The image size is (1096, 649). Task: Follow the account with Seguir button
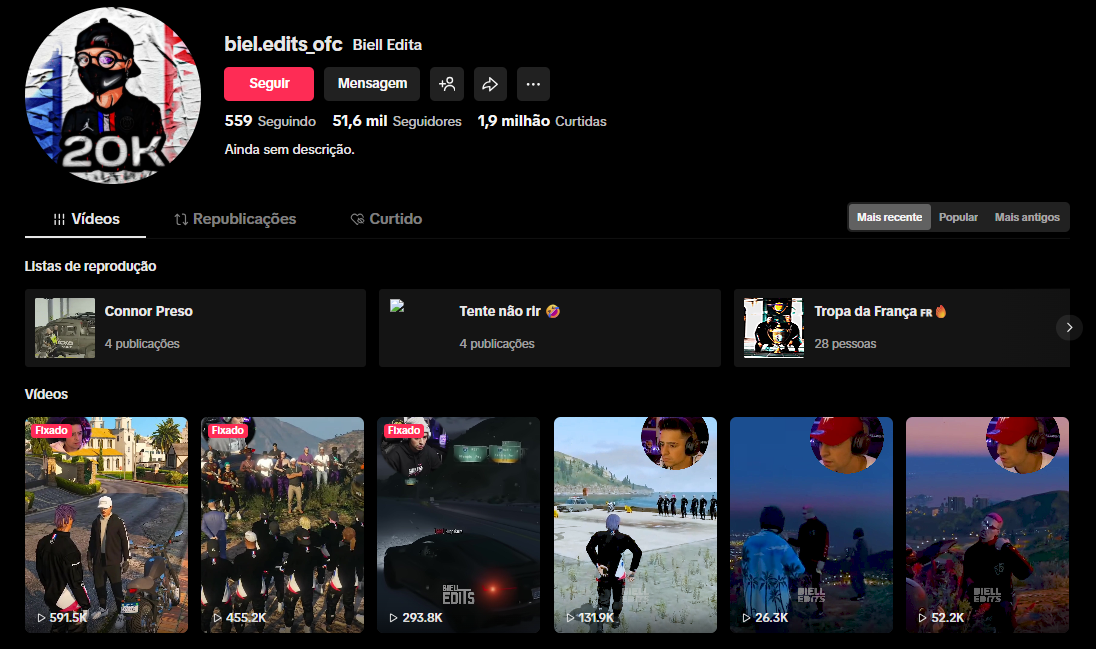click(269, 84)
